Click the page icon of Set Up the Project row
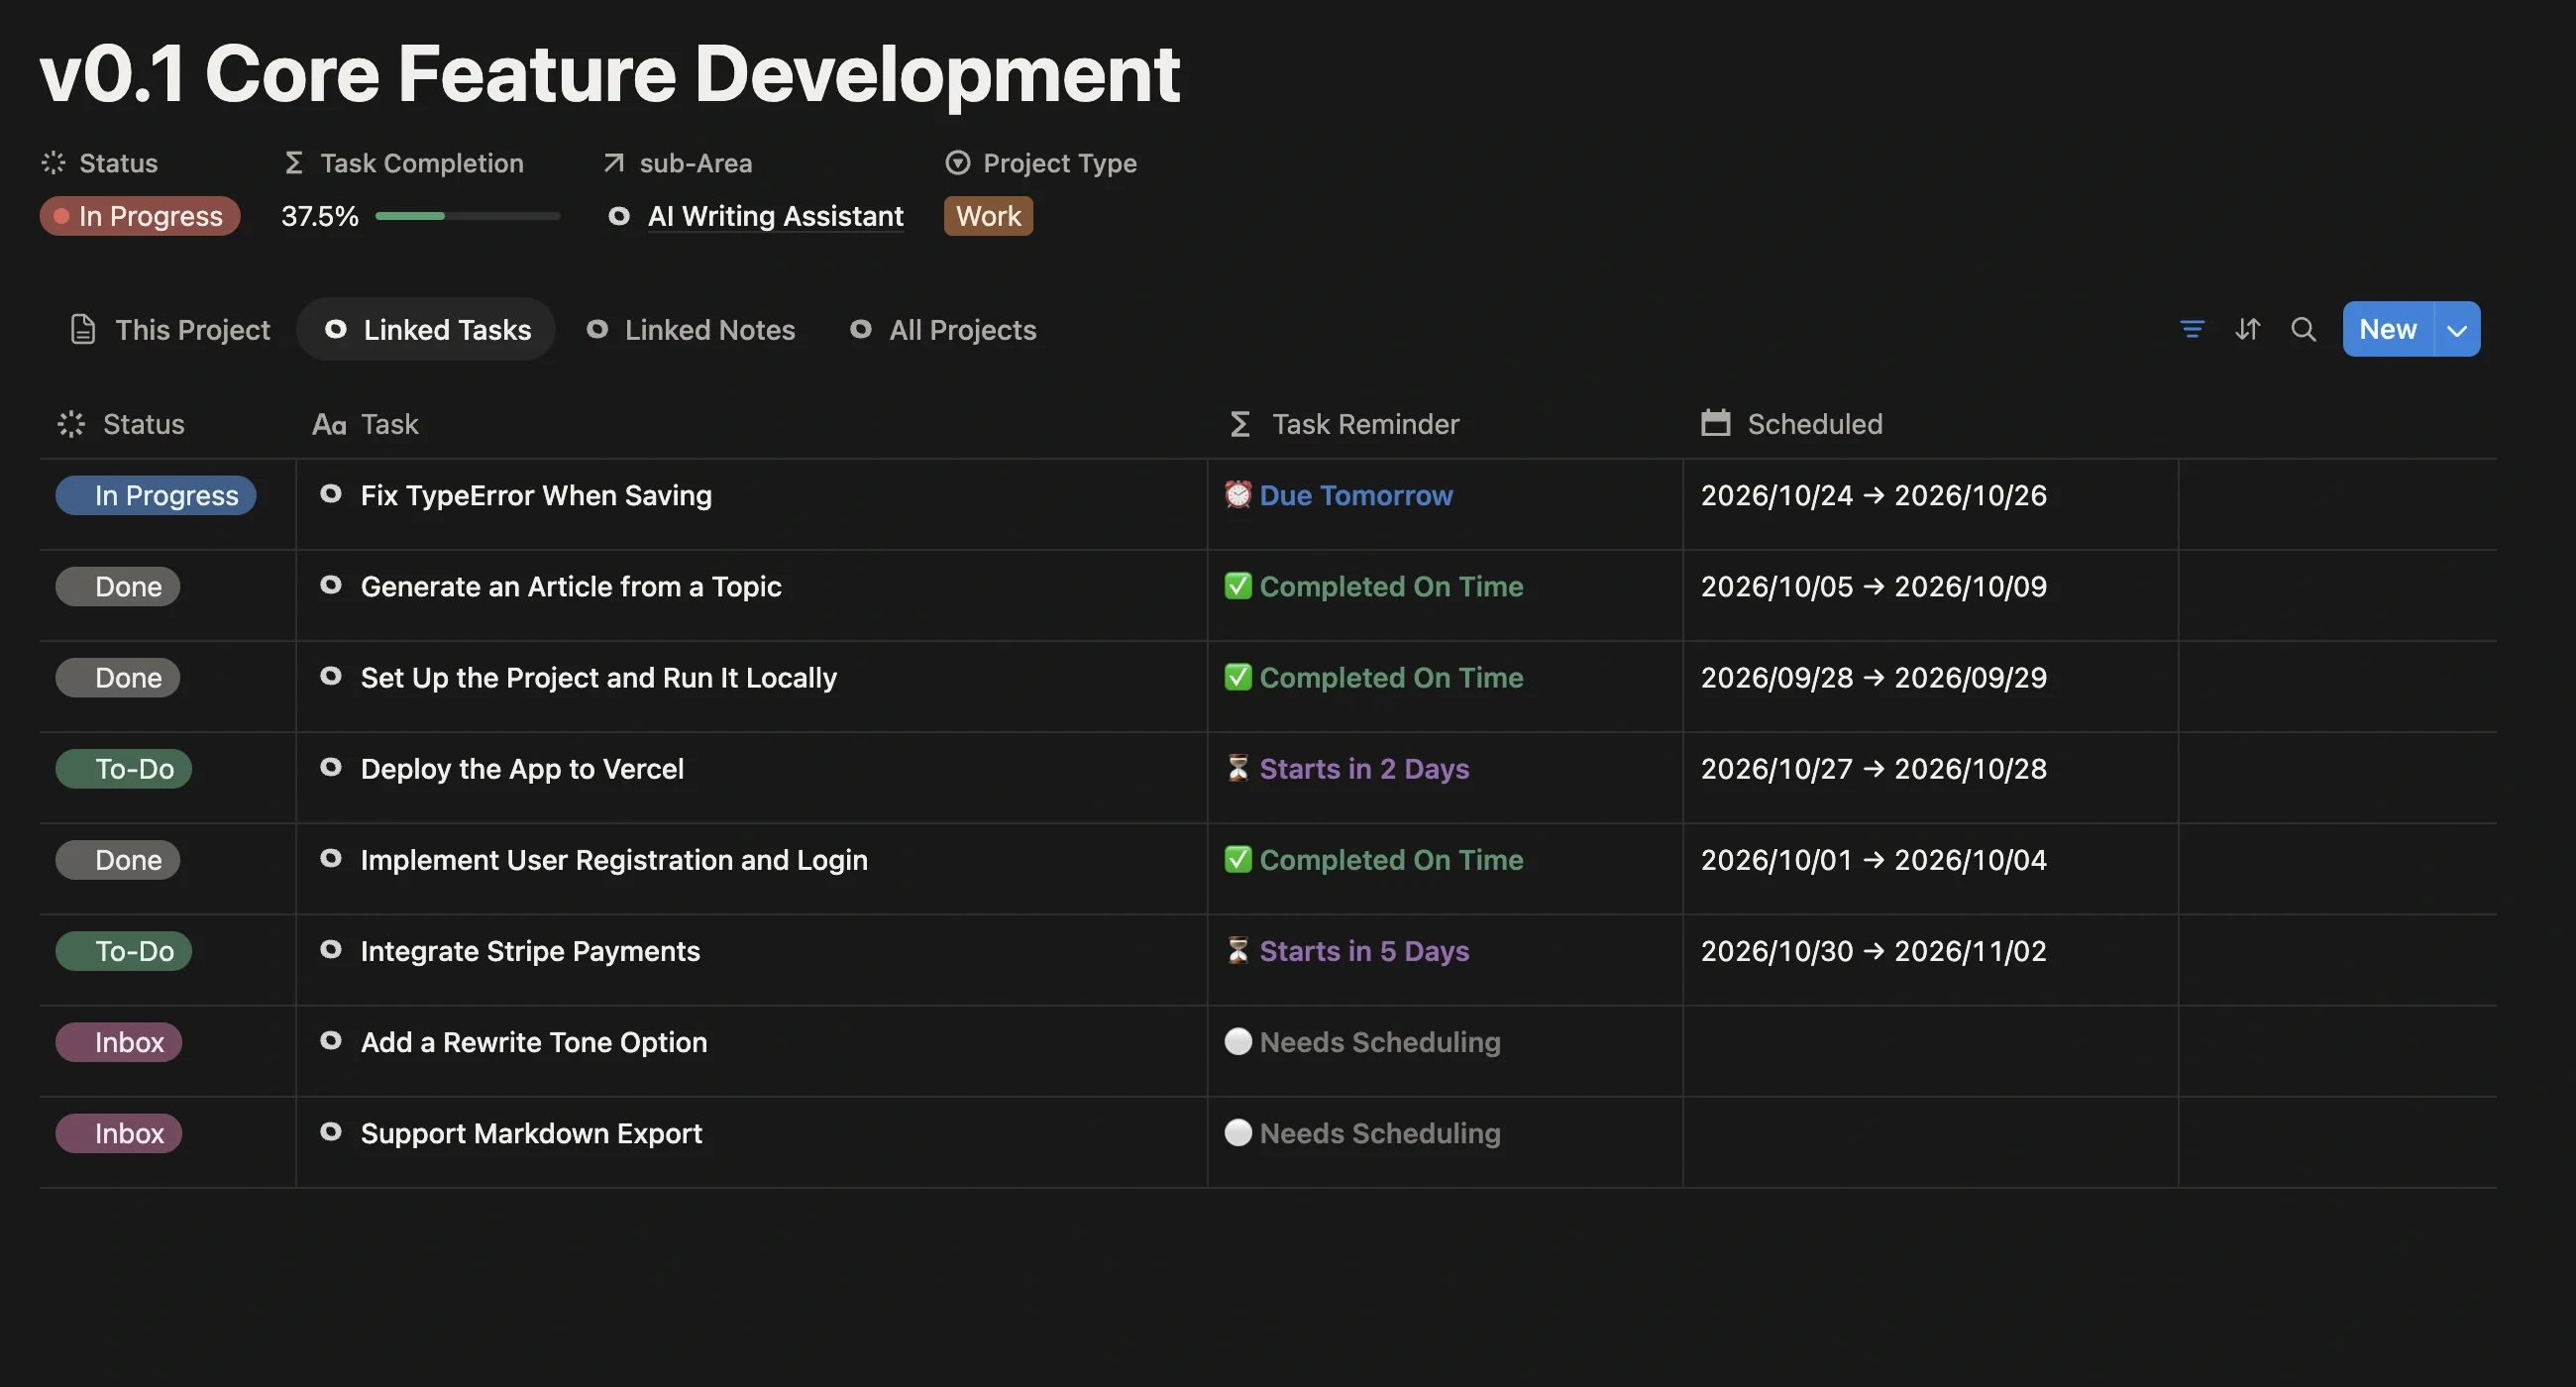Screen dimensions: 2576x1387 [x=331, y=676]
